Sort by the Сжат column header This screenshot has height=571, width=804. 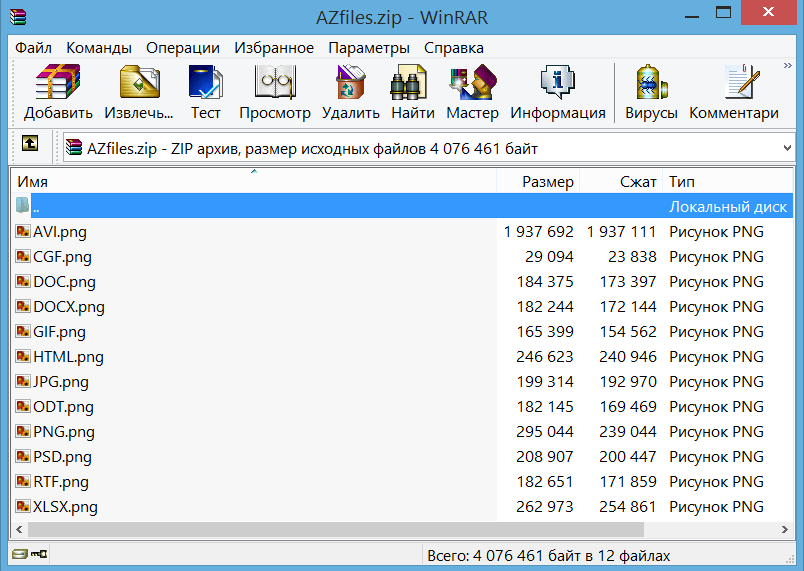pyautogui.click(x=621, y=181)
